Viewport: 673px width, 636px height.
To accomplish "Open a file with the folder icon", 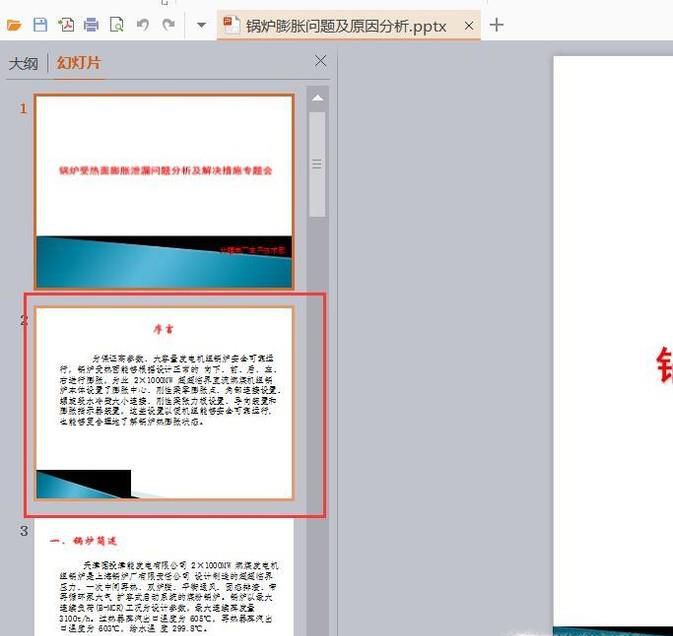I will pyautogui.click(x=14, y=25).
